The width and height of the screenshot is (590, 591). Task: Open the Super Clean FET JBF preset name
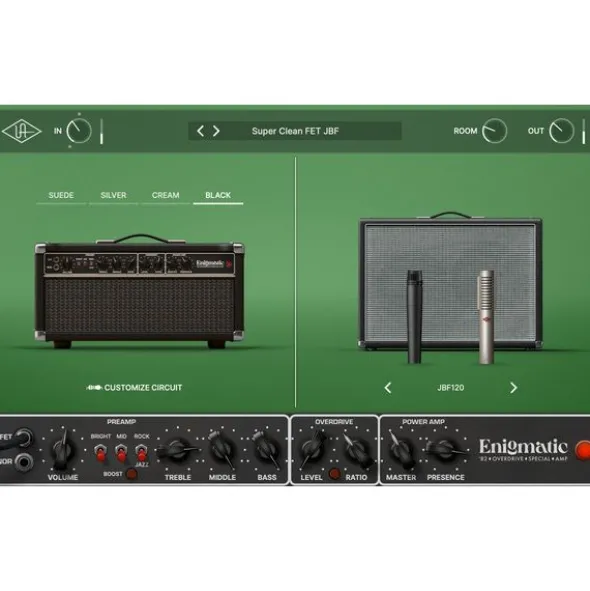tap(295, 131)
